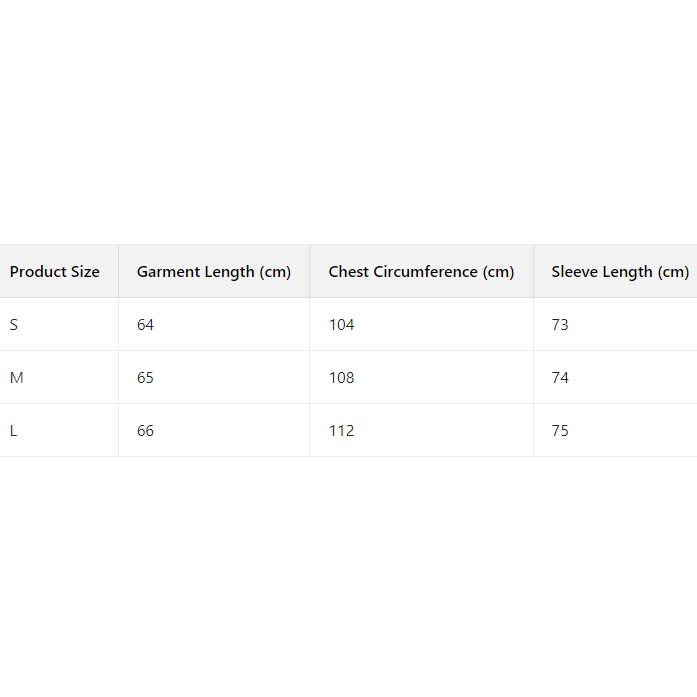Select the S size cell
The height and width of the screenshot is (697, 697).
click(x=14, y=325)
